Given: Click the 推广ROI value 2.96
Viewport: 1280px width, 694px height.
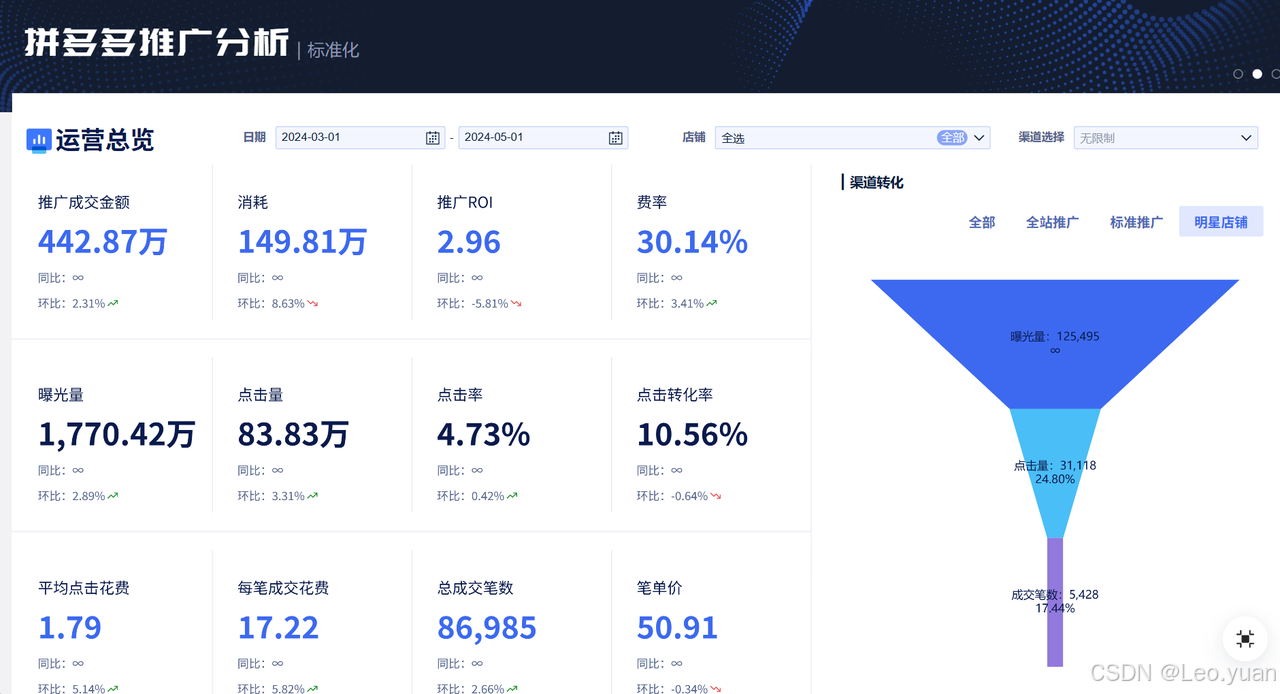Looking at the screenshot, I should pyautogui.click(x=469, y=242).
